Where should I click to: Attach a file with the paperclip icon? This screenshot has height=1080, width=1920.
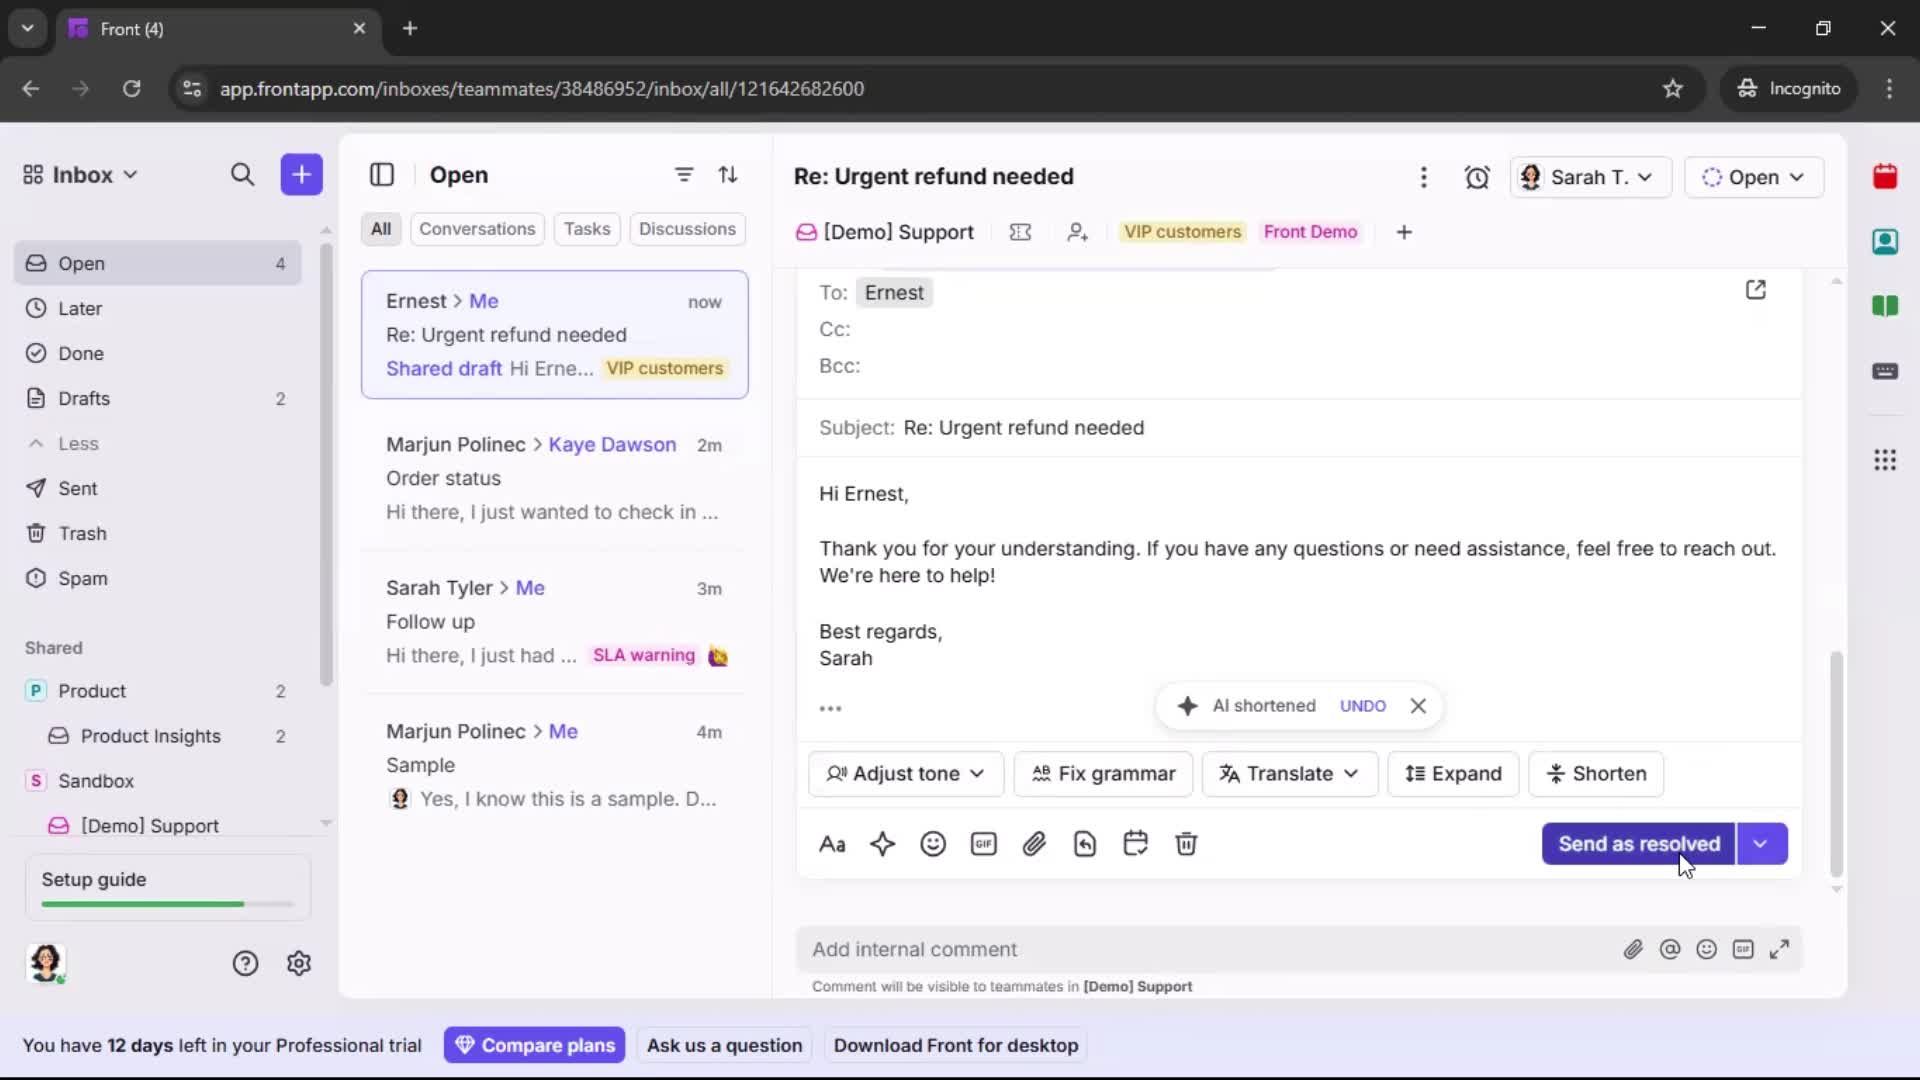click(1035, 844)
